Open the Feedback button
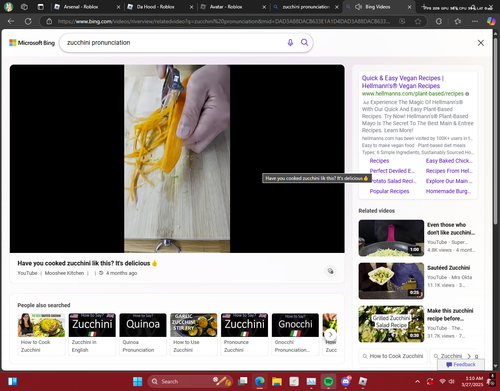The height and width of the screenshot is (391, 500). [461, 364]
